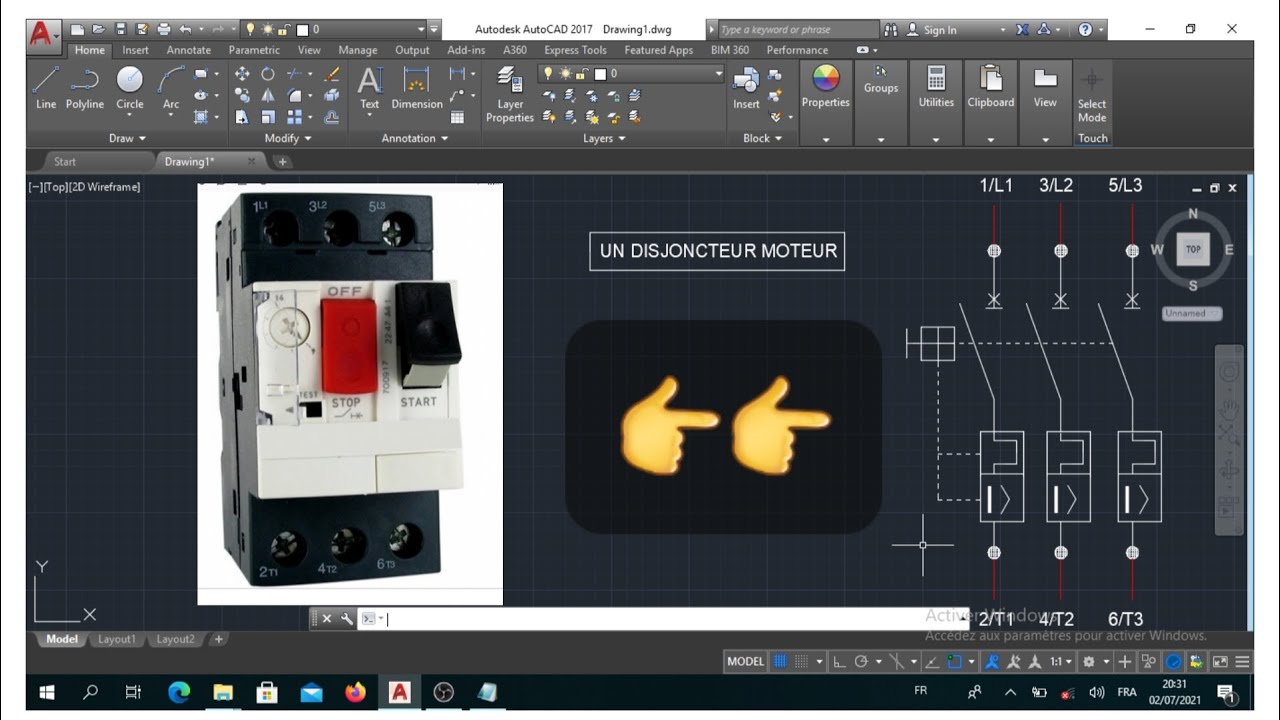Click the Undo arrow in quick access toolbar

tap(185, 30)
